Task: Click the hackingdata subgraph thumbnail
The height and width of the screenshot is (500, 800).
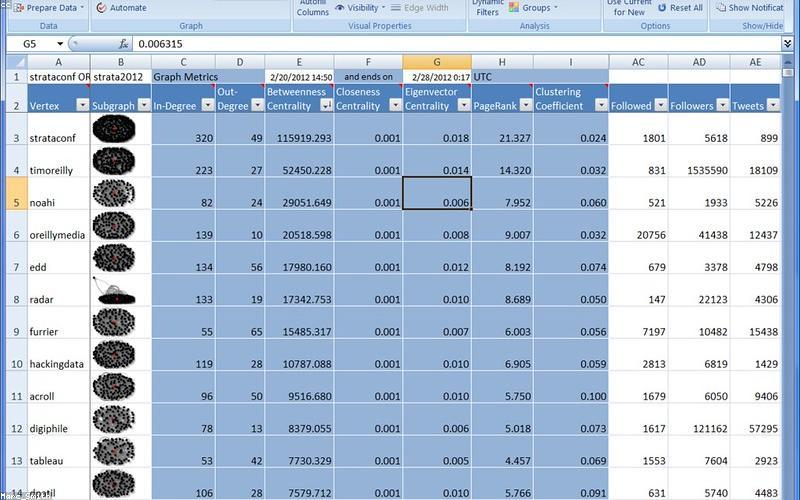Action: click(114, 354)
